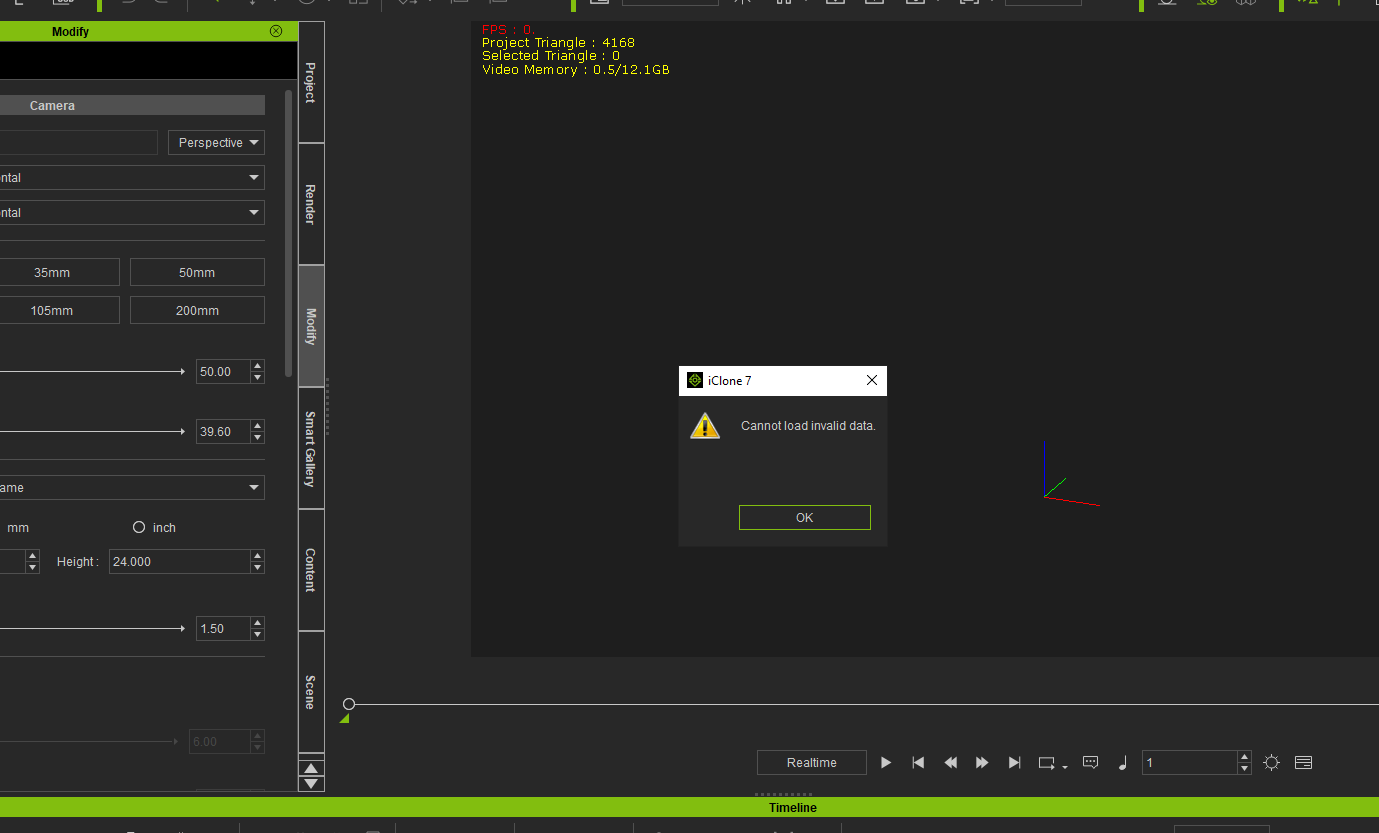Click the 3D axis gizmo in viewport
1379x833 pixels.
coord(1070,474)
